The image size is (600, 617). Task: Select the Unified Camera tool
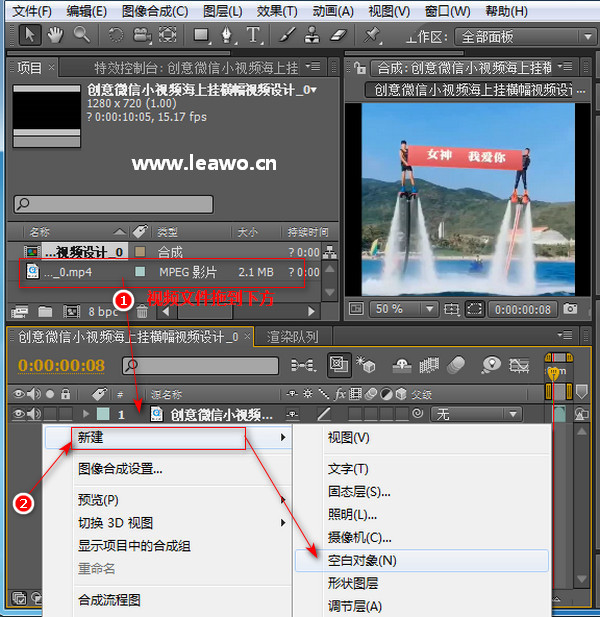tap(142, 35)
